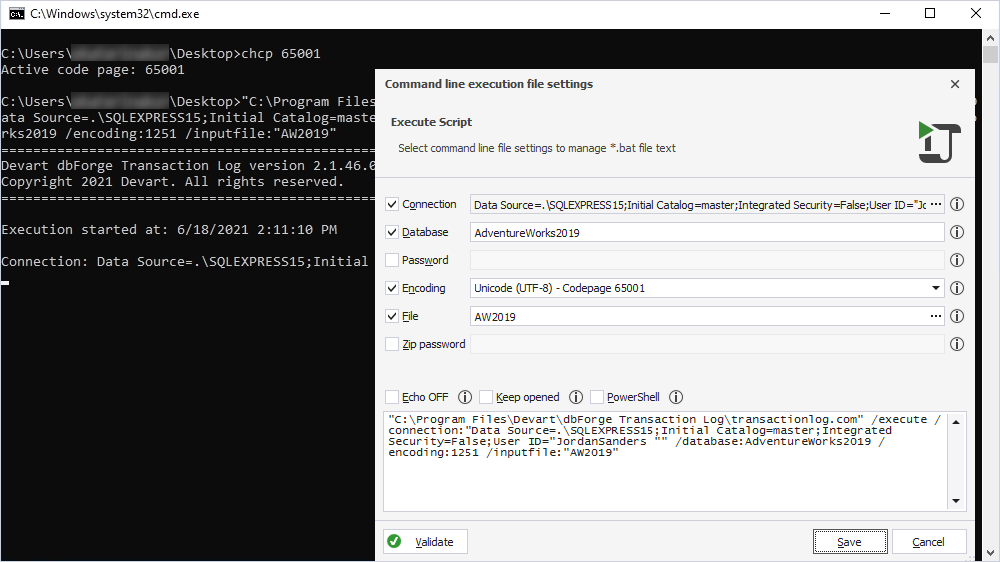Click the info icon beside the Database field

click(957, 232)
